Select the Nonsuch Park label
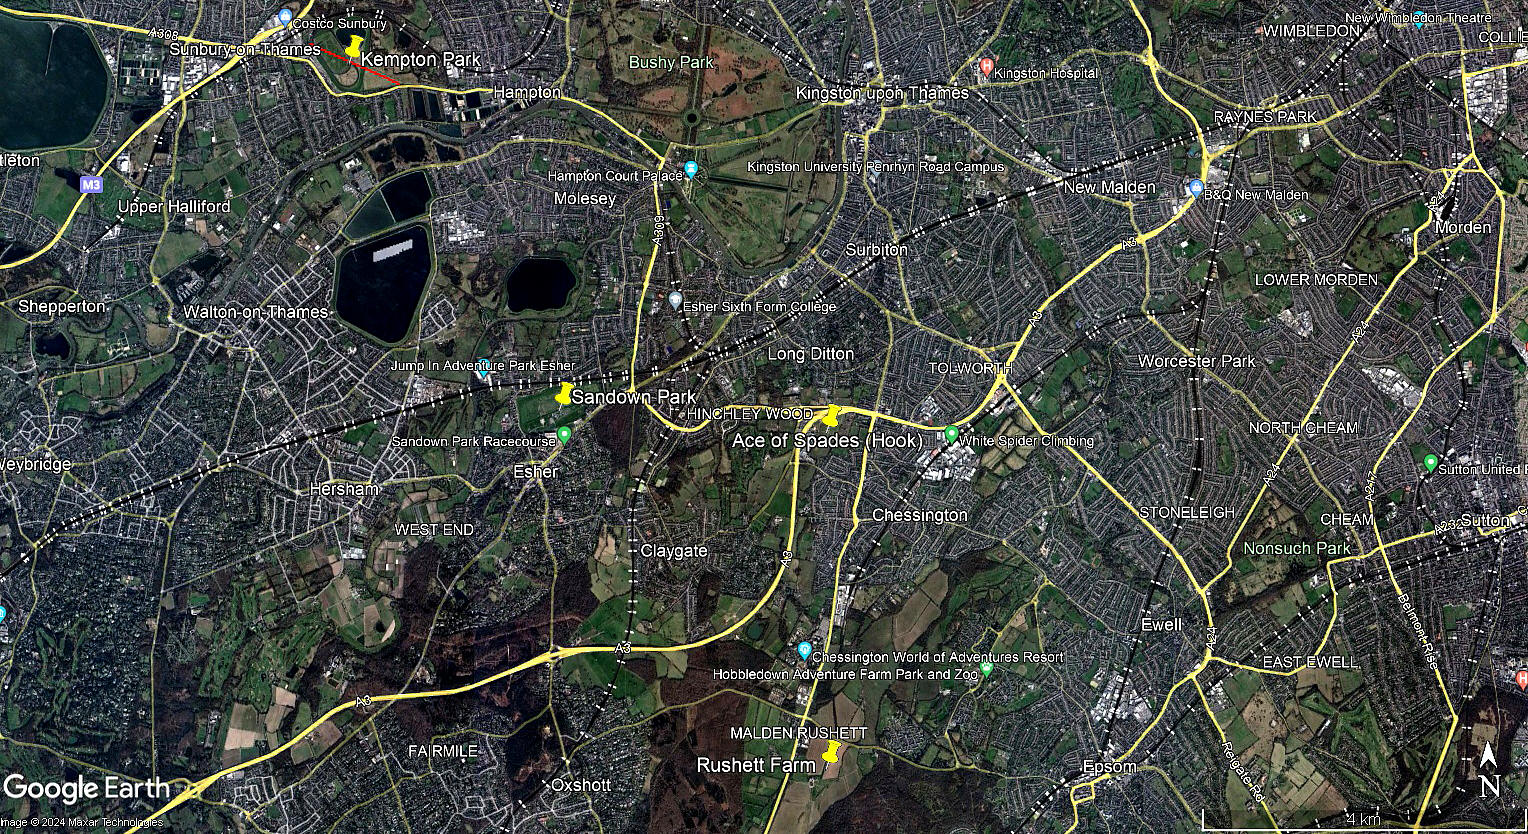Viewport: 1528px width, 834px height. 1297,548
